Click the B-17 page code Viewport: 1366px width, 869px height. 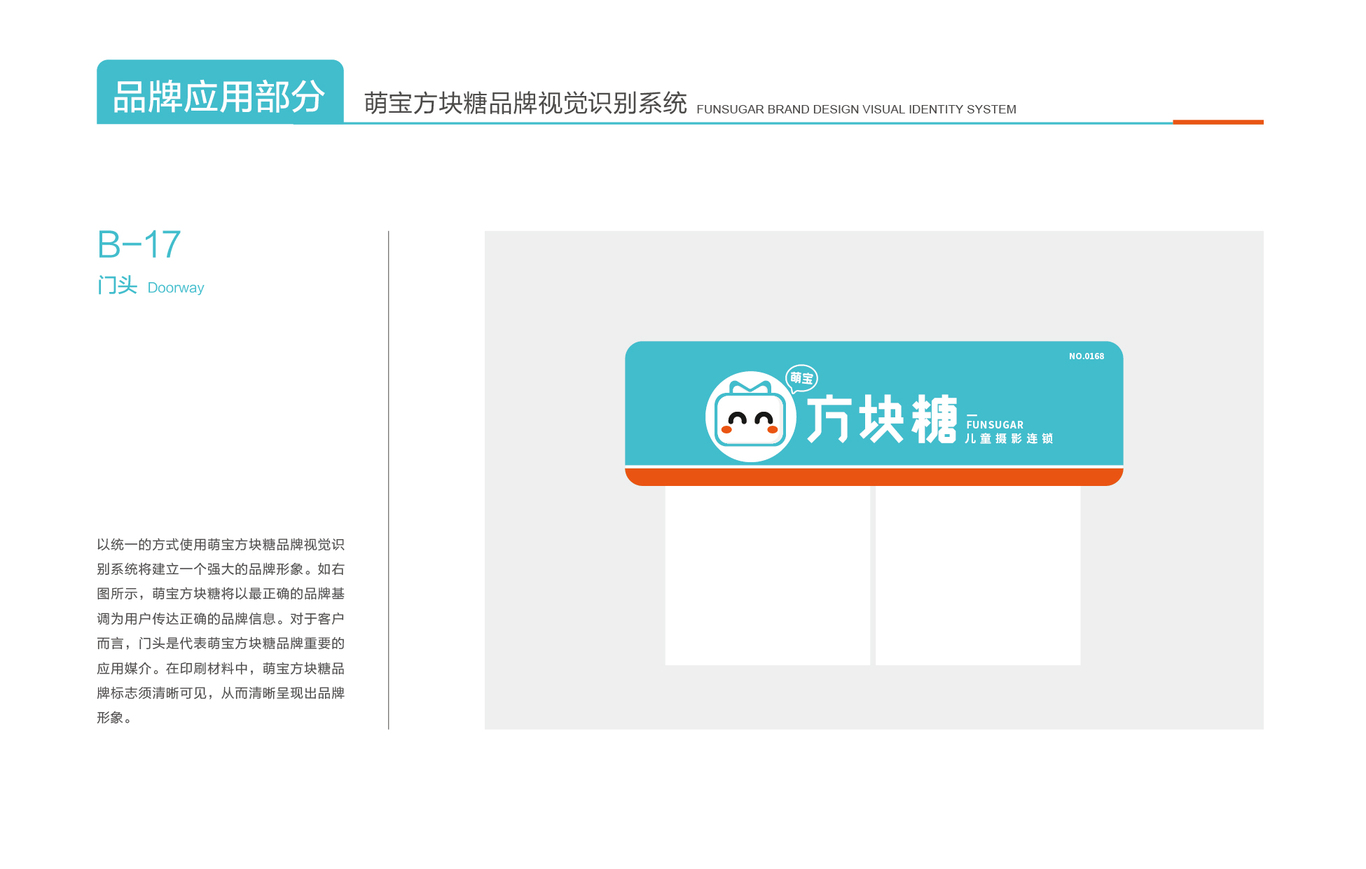[139, 245]
